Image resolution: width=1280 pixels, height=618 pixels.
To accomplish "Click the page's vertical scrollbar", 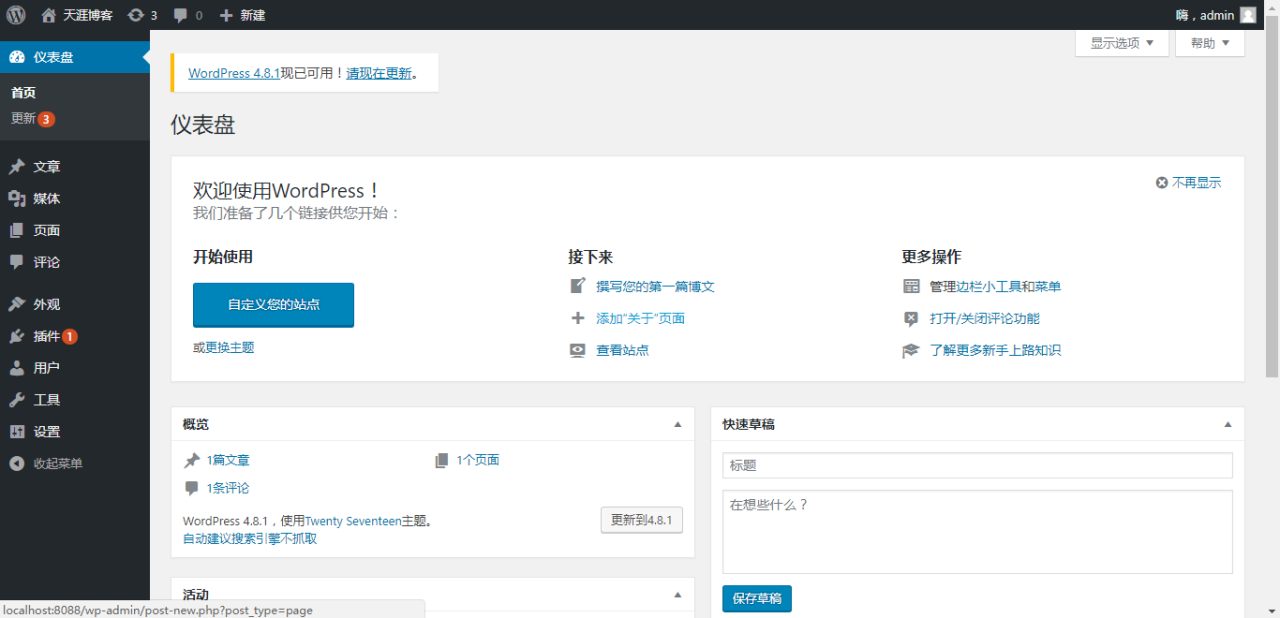I will coord(1272,200).
